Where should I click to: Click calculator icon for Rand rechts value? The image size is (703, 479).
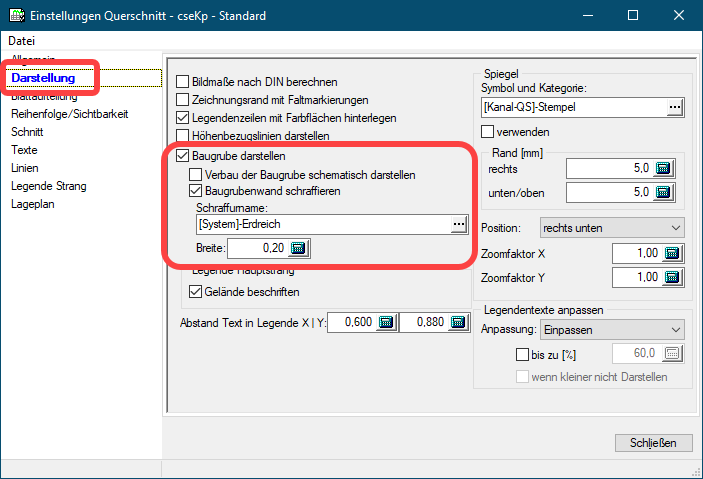671,167
